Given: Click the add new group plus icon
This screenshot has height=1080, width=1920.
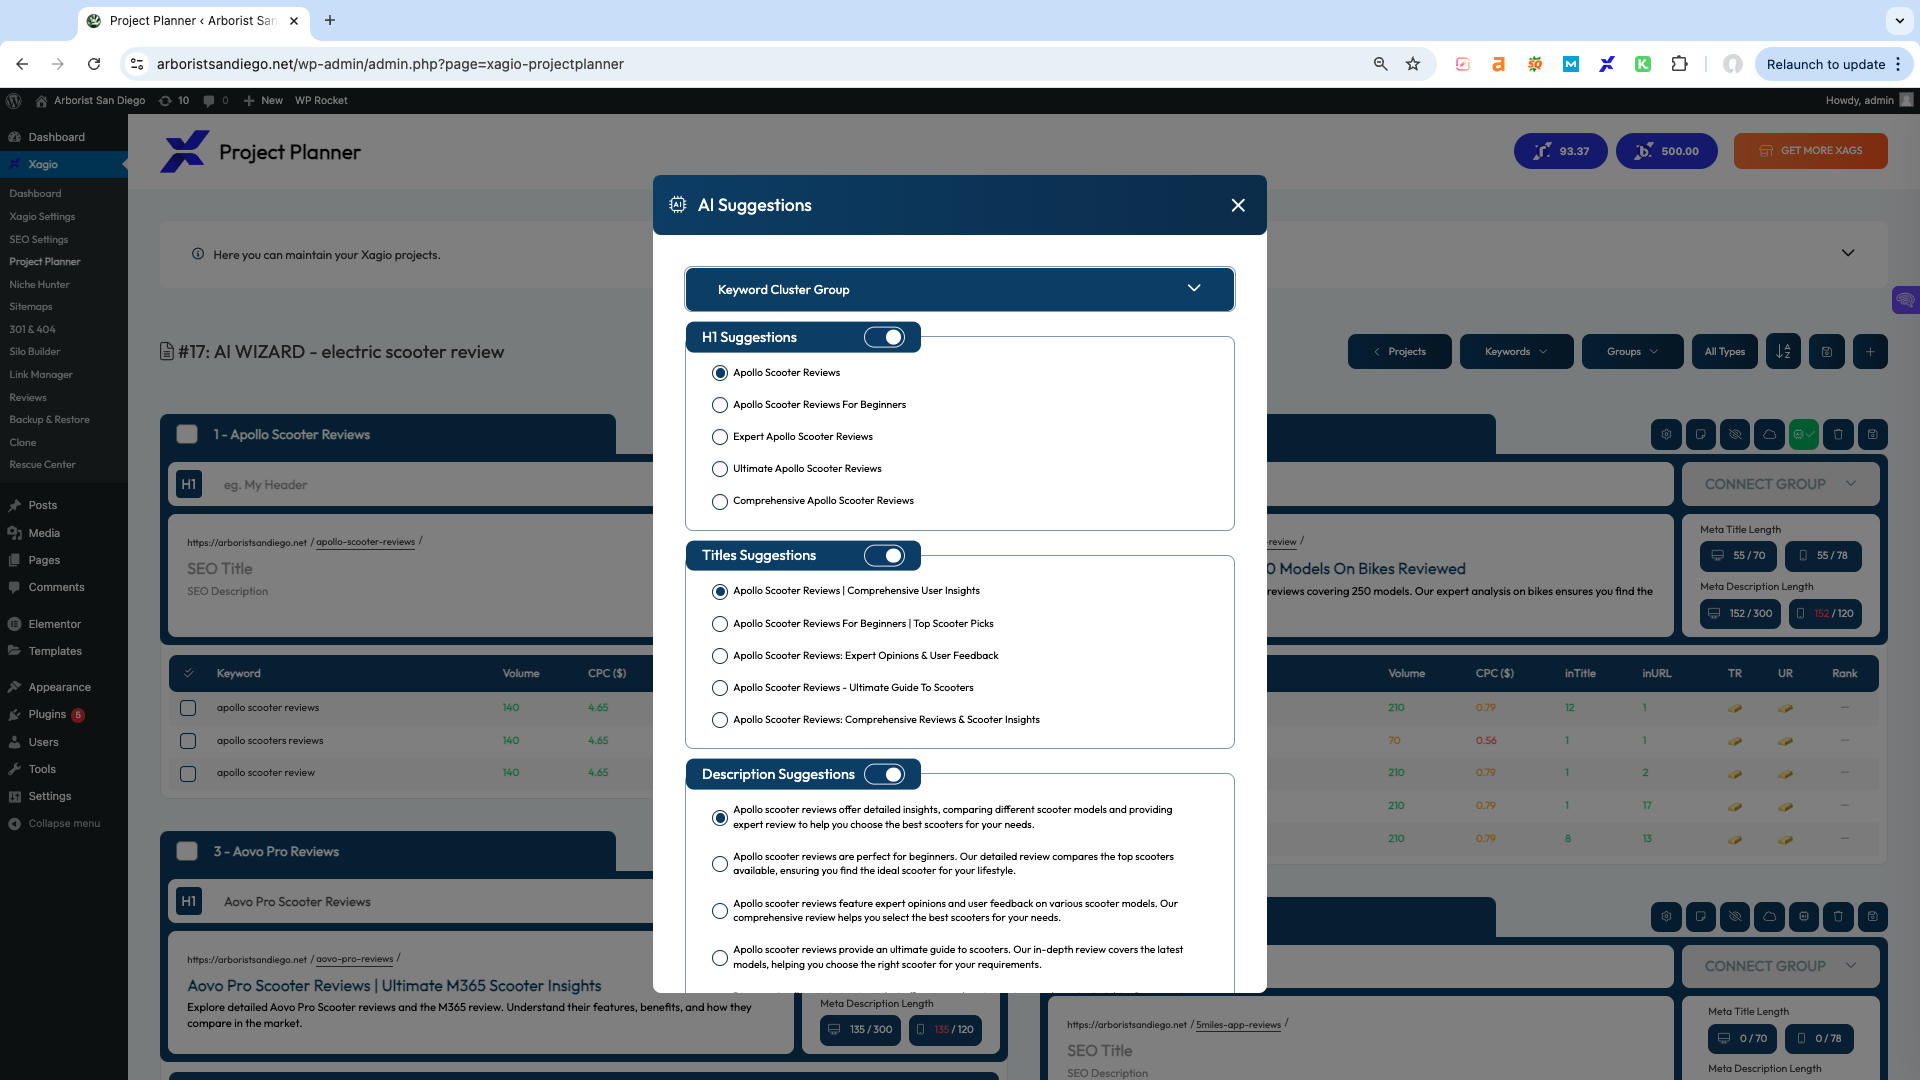Looking at the screenshot, I should tap(1870, 351).
